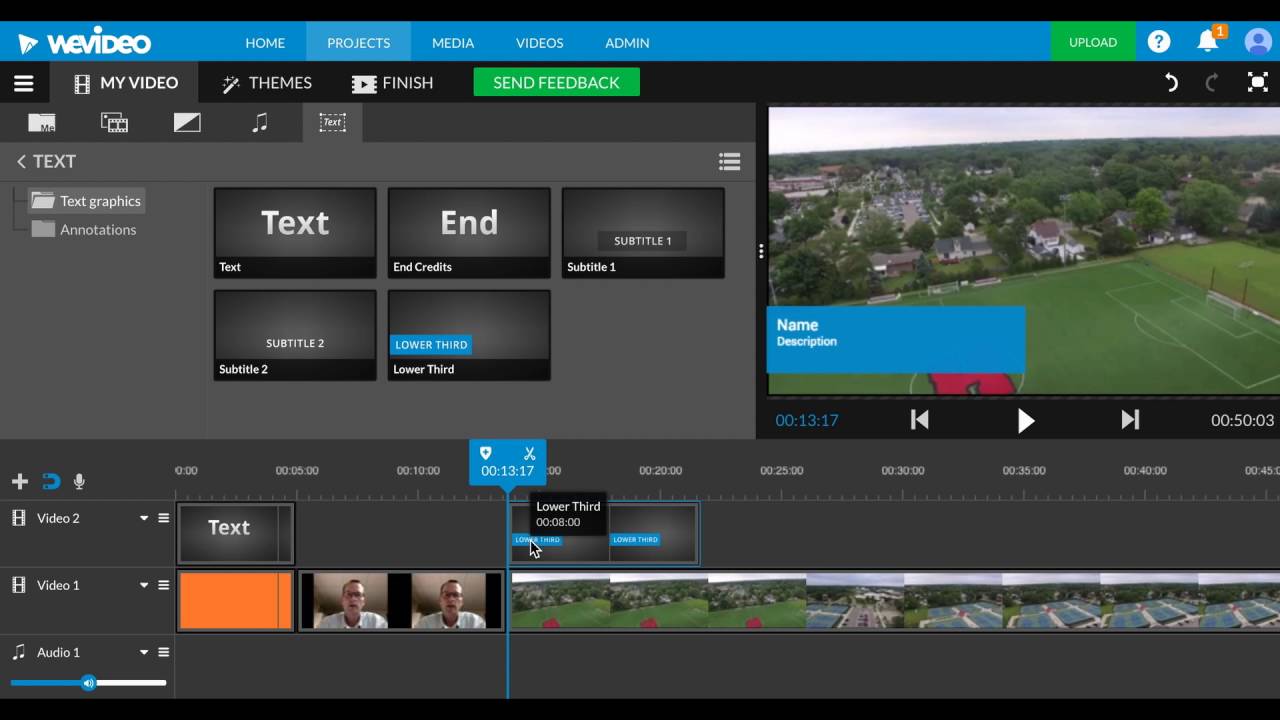Open the MEDIA menu item

coord(453,43)
